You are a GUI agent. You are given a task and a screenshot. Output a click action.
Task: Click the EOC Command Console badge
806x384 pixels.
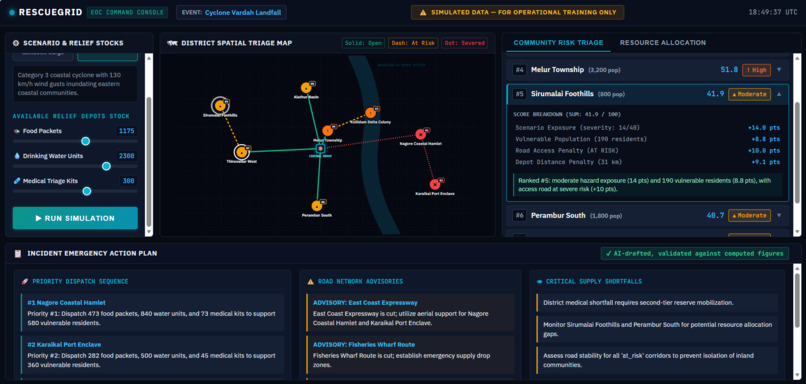[127, 12]
